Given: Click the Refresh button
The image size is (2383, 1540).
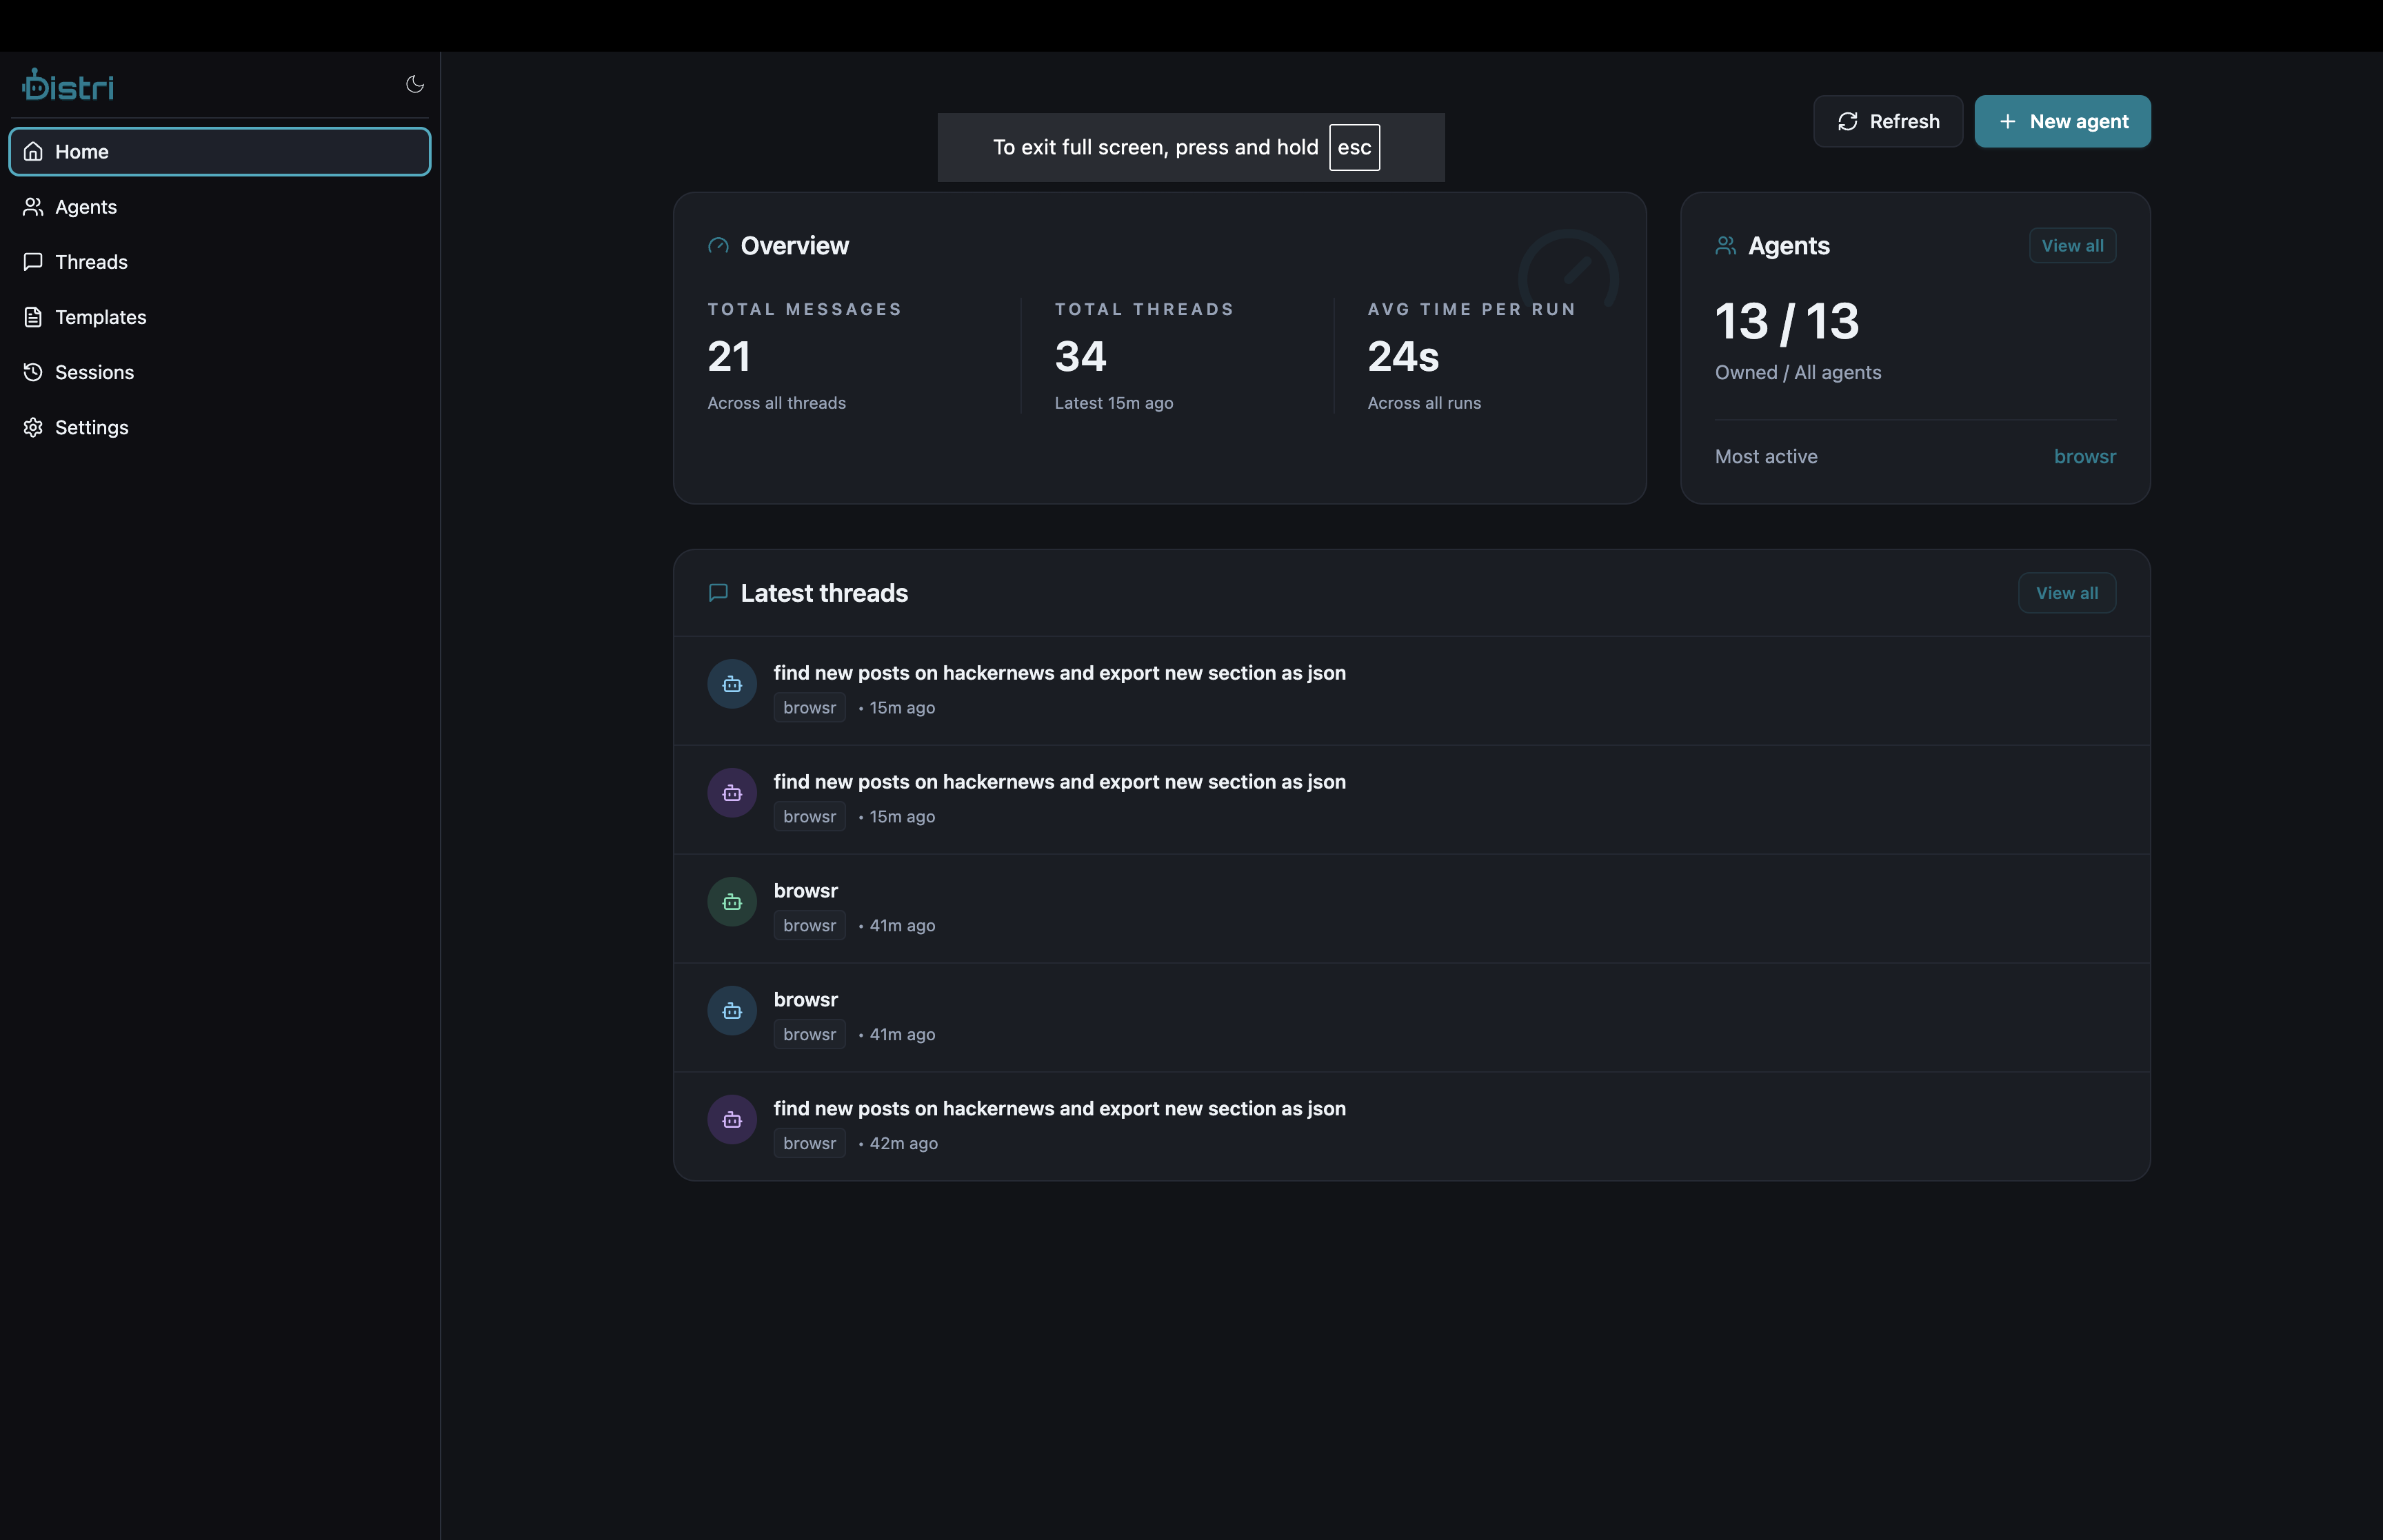Looking at the screenshot, I should (1888, 121).
